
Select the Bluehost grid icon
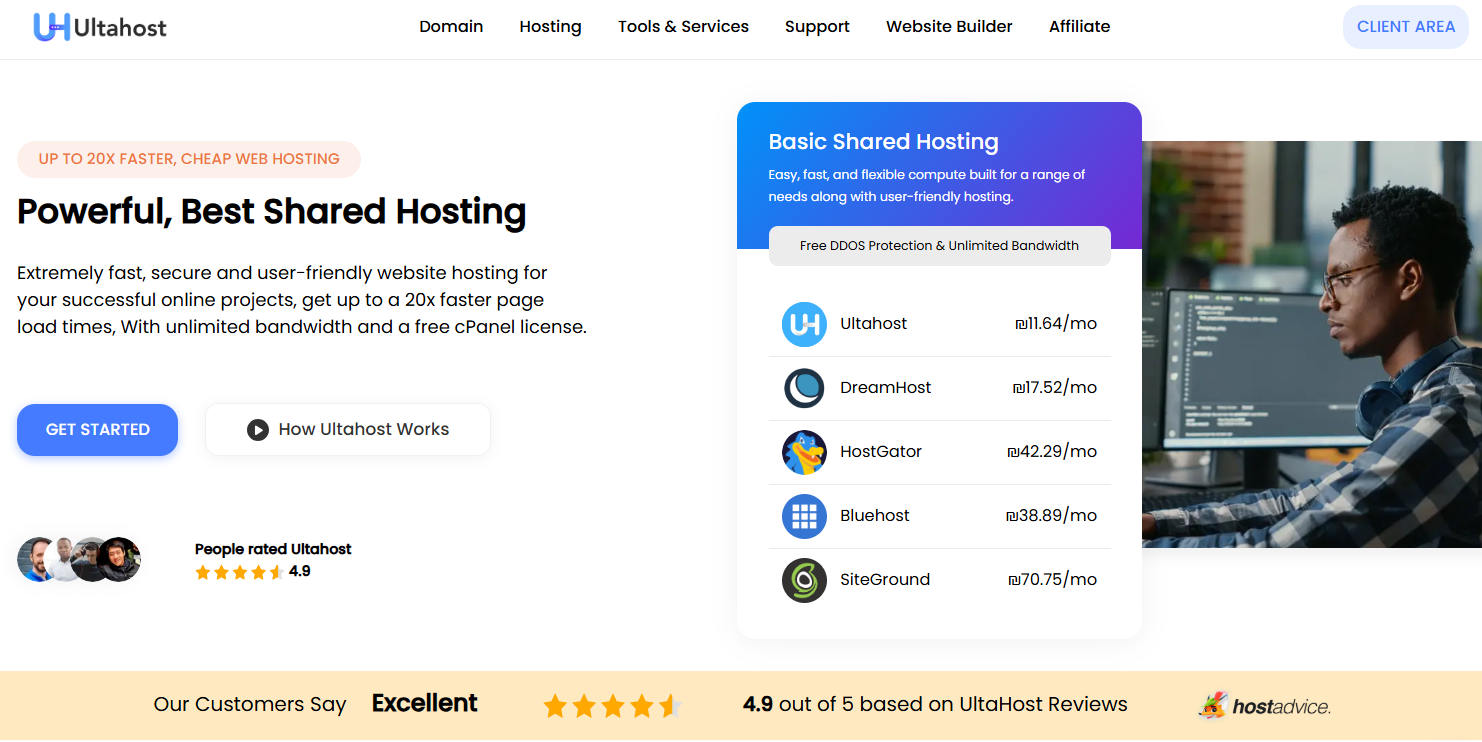click(x=804, y=516)
